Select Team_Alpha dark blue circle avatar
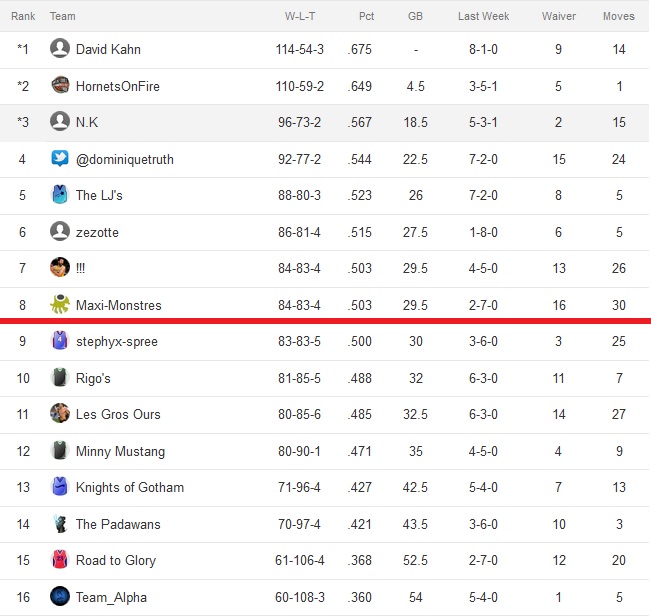Screen dimensions: 651x616 pos(60,596)
